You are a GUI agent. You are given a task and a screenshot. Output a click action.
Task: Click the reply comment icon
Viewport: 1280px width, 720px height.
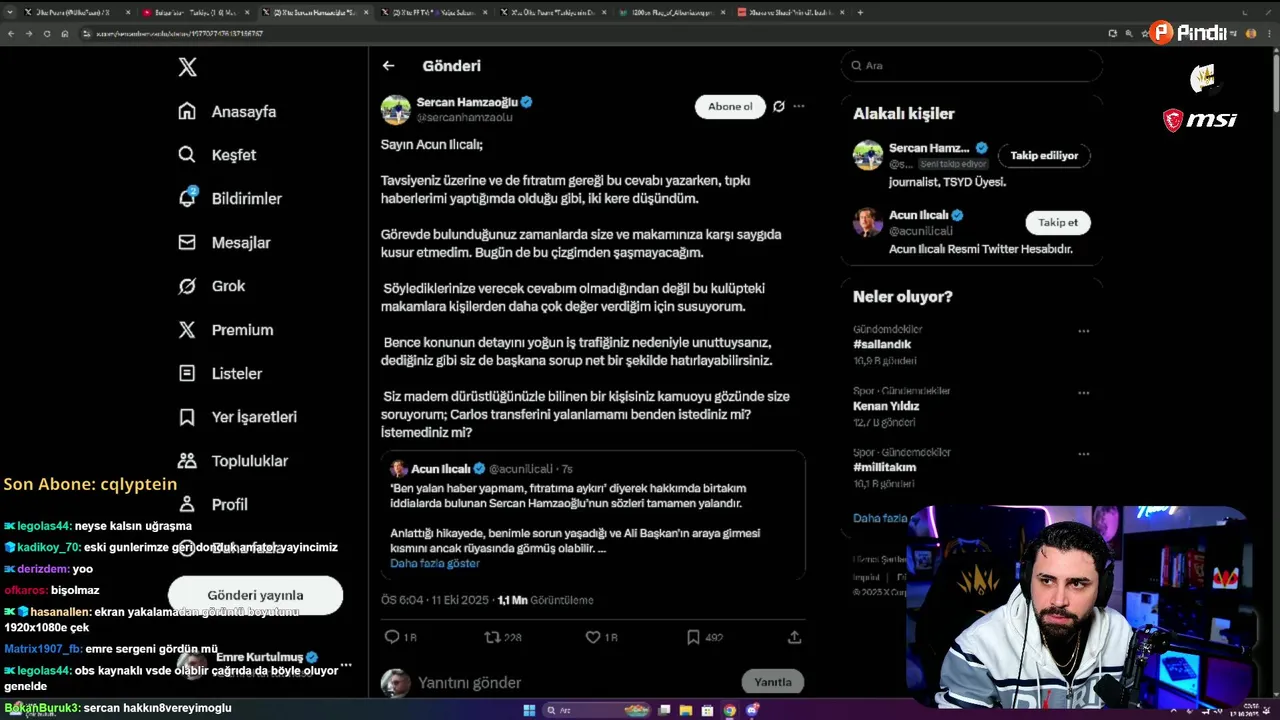click(x=392, y=637)
